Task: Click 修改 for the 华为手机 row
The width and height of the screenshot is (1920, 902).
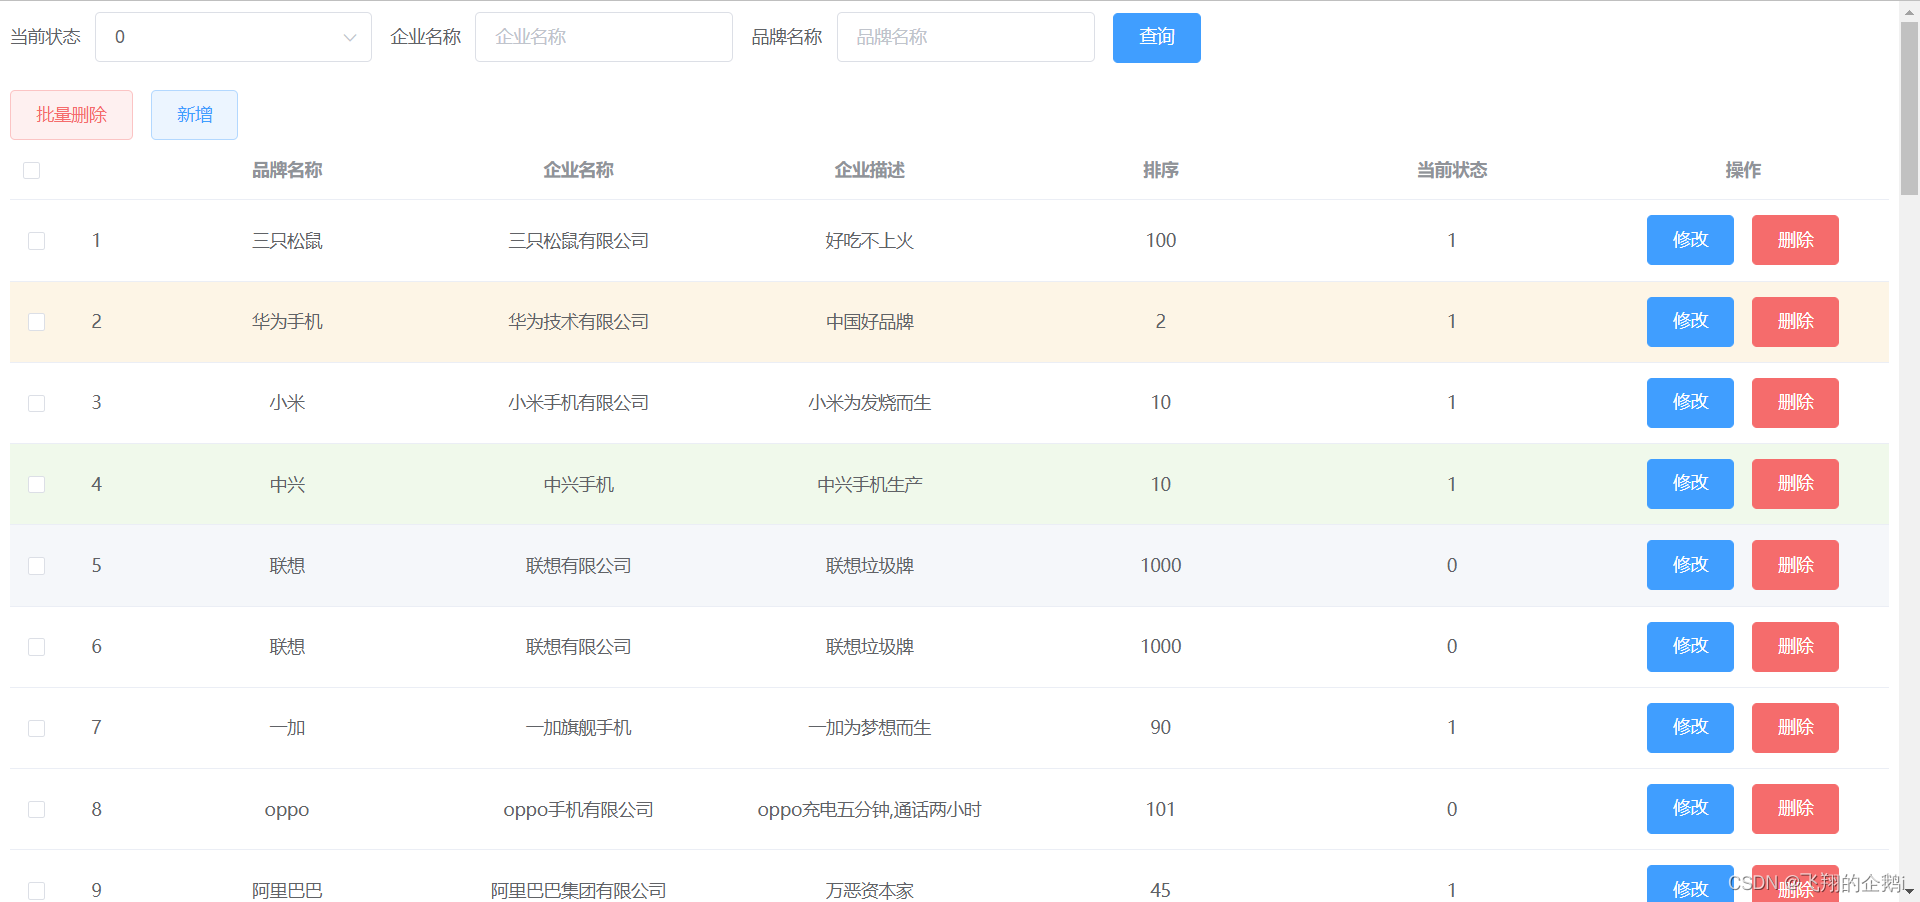Action: point(1690,322)
